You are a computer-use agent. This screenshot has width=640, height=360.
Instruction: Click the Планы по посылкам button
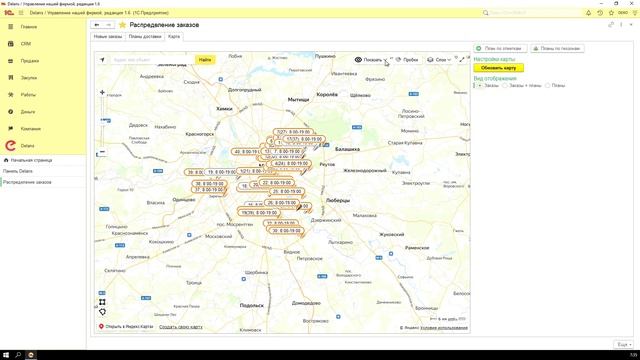(557, 49)
